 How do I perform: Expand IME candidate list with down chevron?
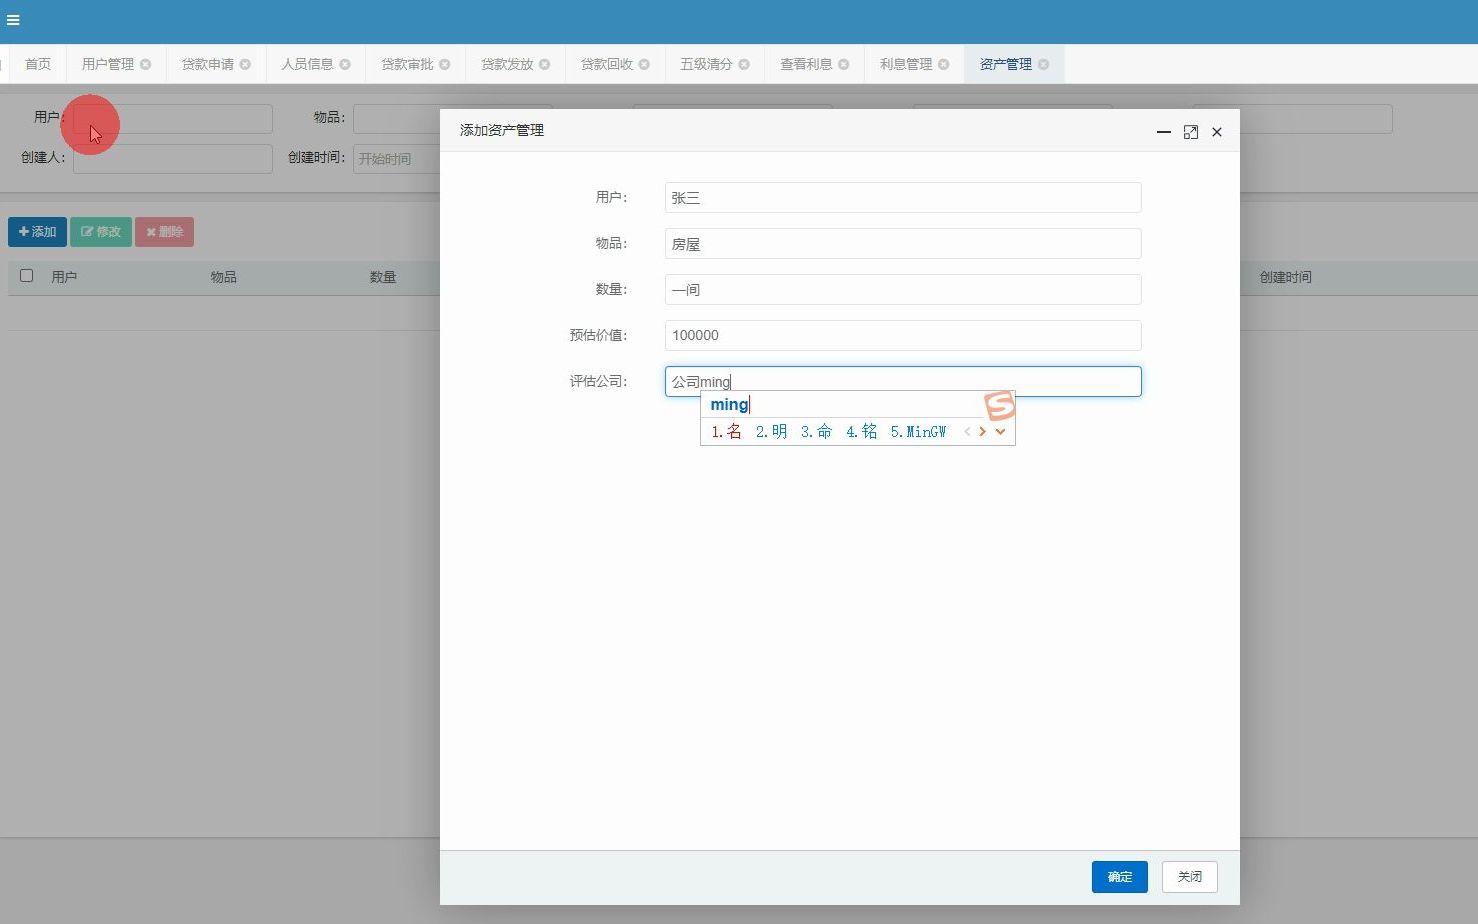1001,431
